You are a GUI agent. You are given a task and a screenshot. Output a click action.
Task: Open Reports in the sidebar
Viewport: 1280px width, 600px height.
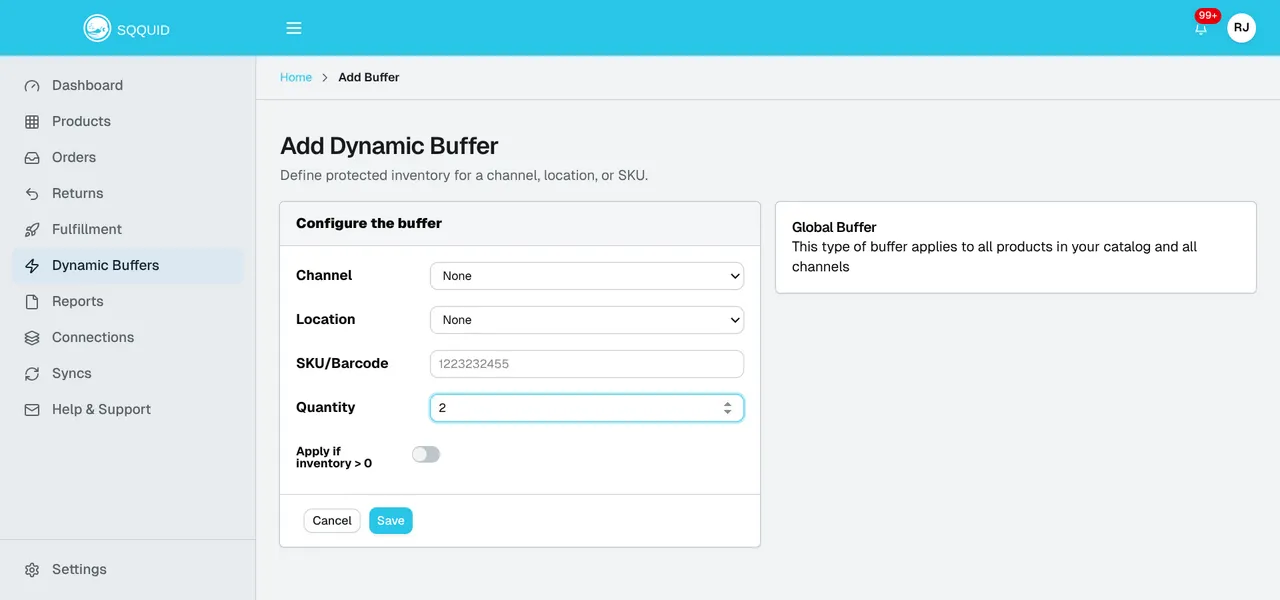[x=127, y=302]
